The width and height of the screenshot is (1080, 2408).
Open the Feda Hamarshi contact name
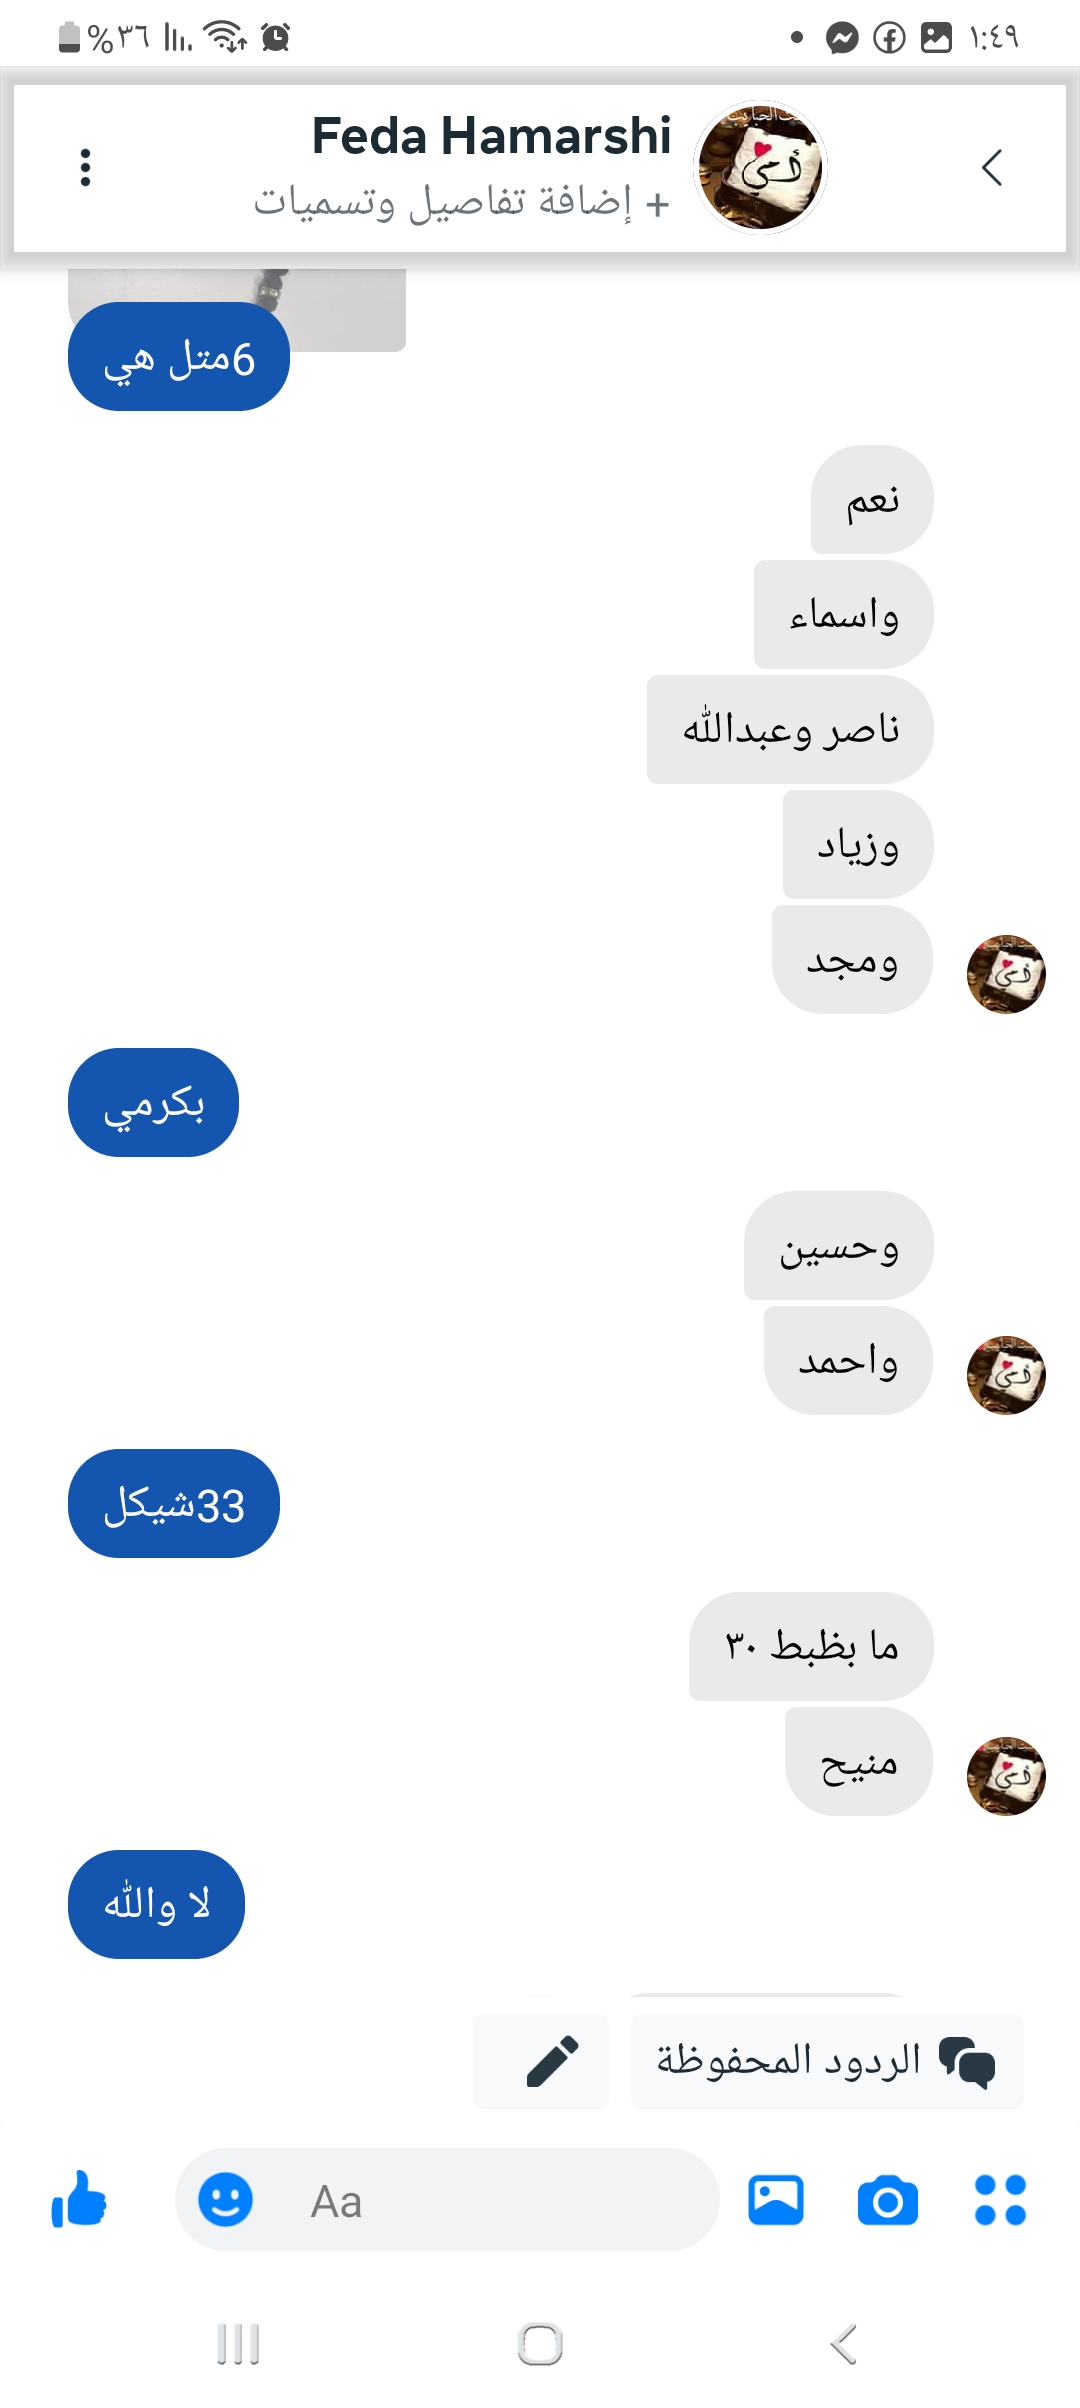(491, 135)
